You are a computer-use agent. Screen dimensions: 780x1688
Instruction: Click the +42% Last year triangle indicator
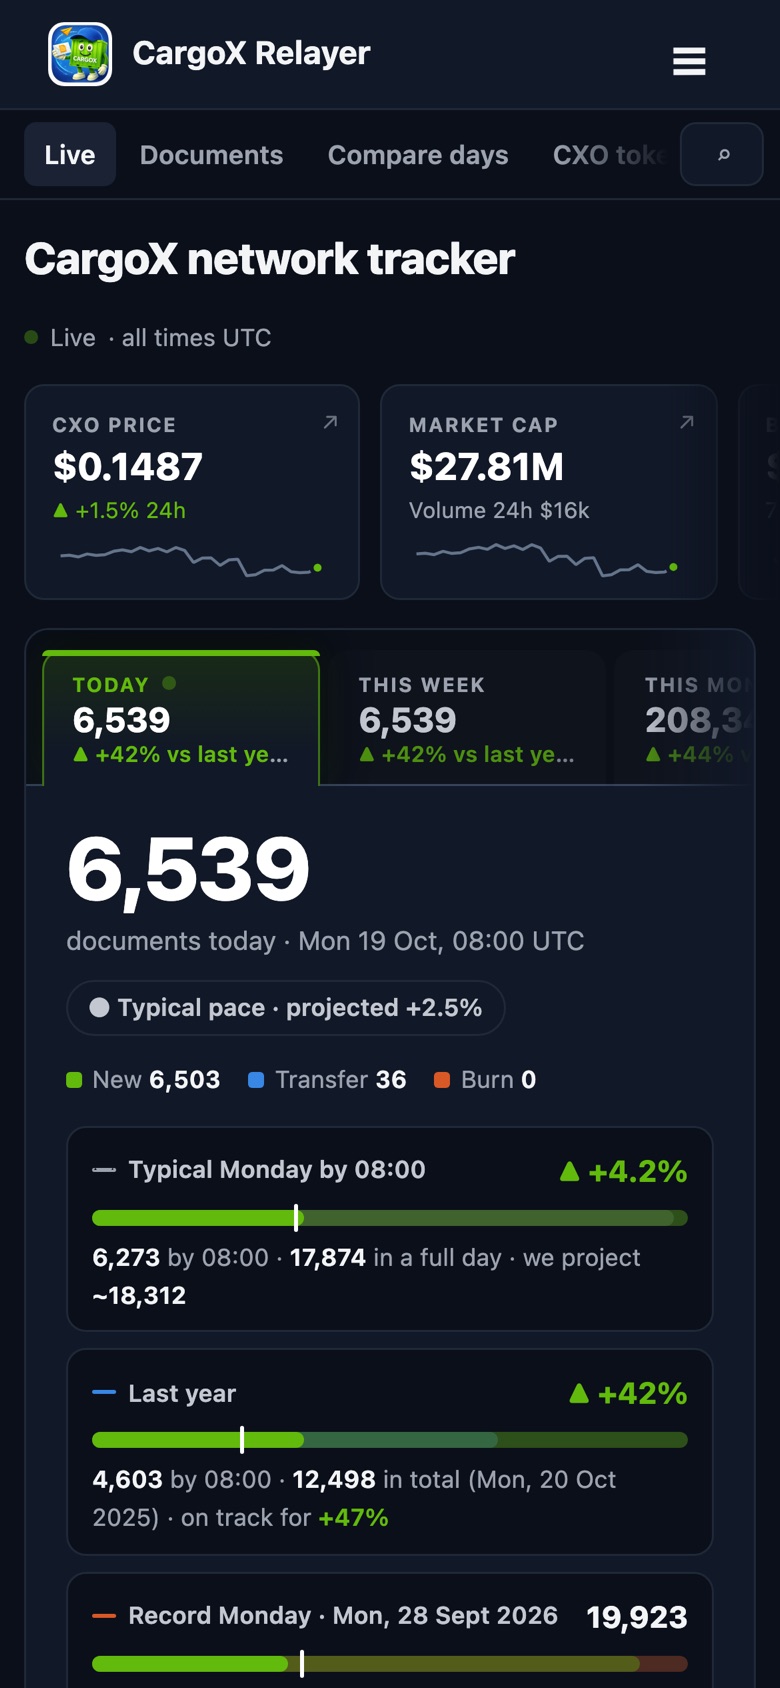click(x=578, y=1393)
